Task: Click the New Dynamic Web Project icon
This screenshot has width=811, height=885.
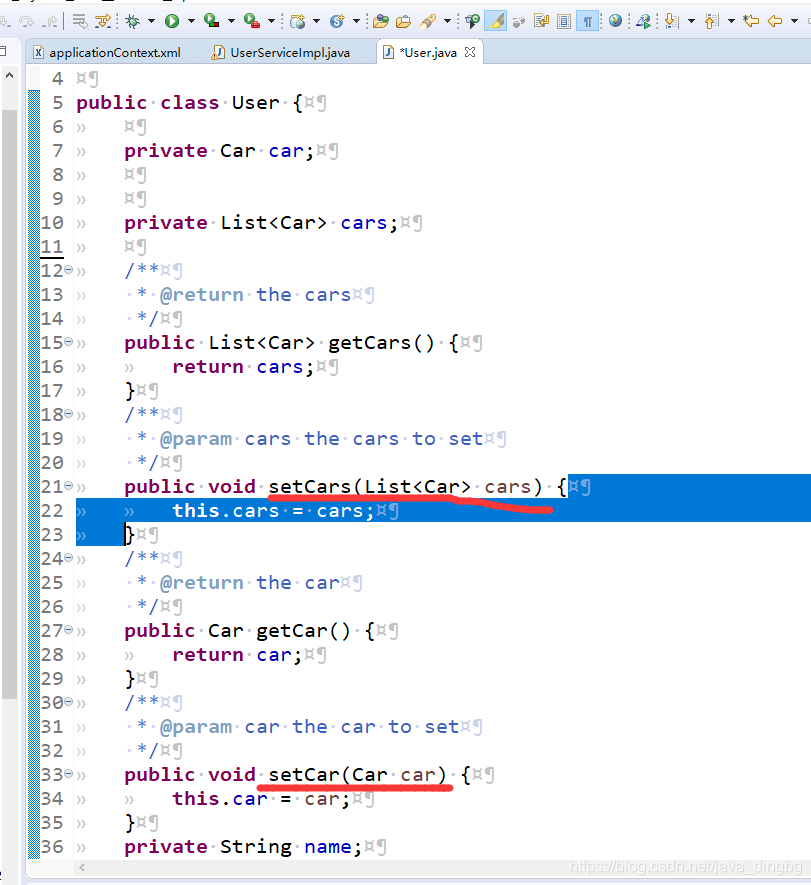Action: tap(297, 21)
